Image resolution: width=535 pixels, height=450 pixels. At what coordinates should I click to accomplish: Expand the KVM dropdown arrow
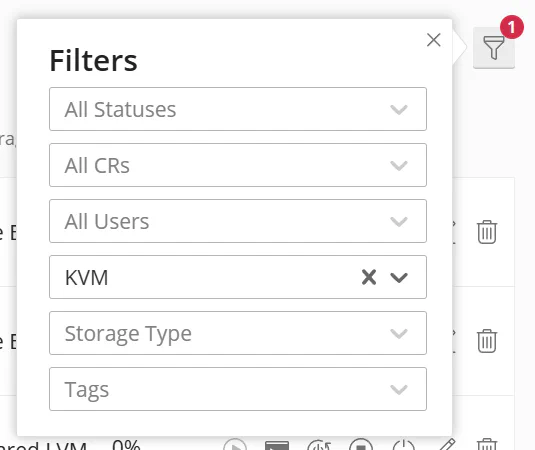click(399, 277)
